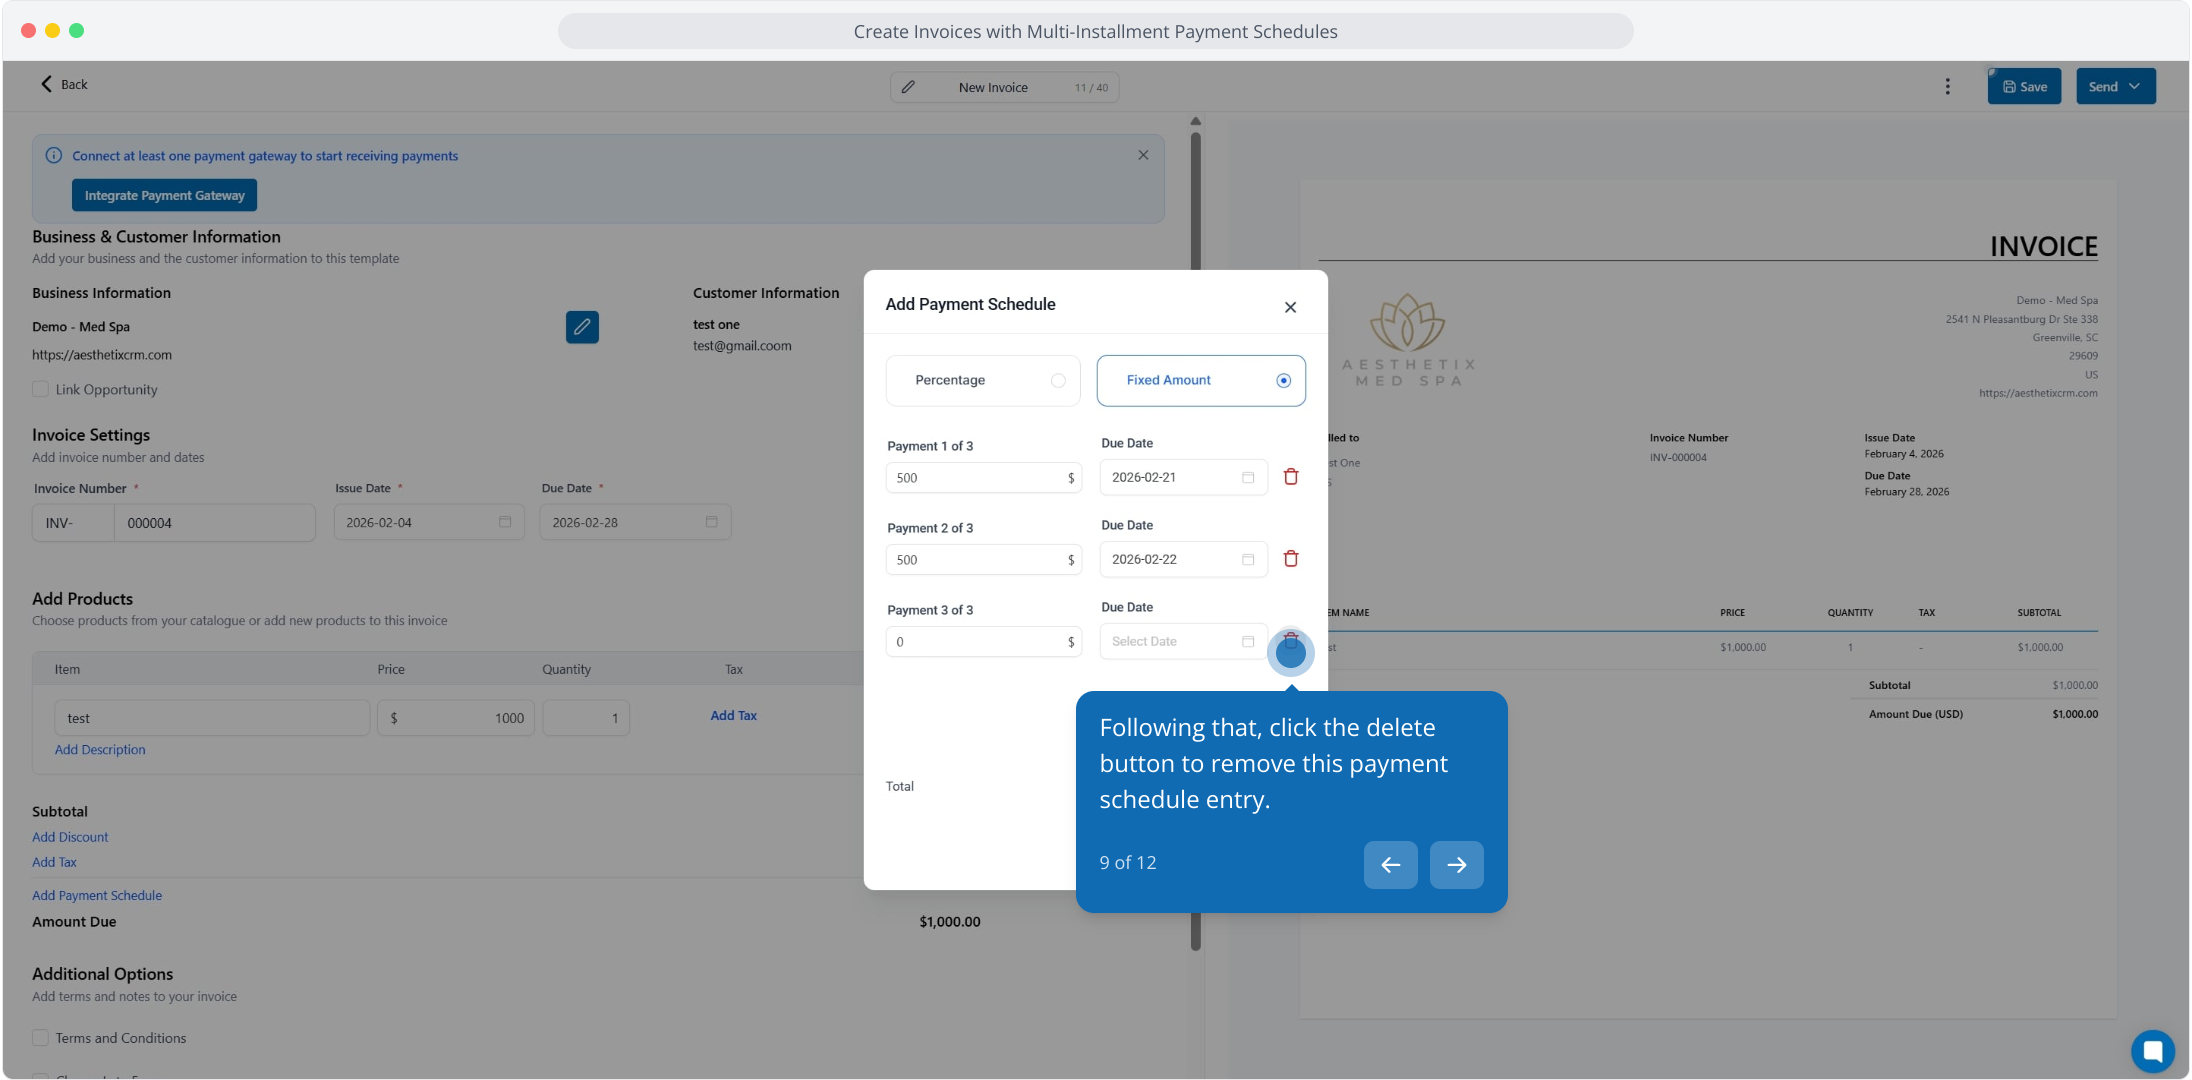This screenshot has width=2192, height=1080.
Task: Select the Fixed Amount radio option
Action: (x=1283, y=381)
